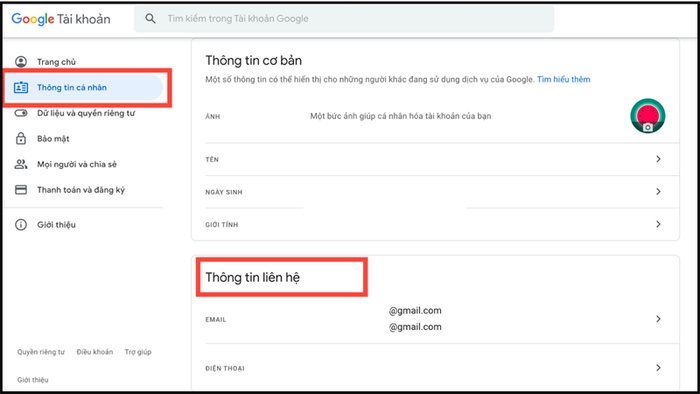
Task: Click the Bảo mật lock icon
Action: click(x=21, y=138)
